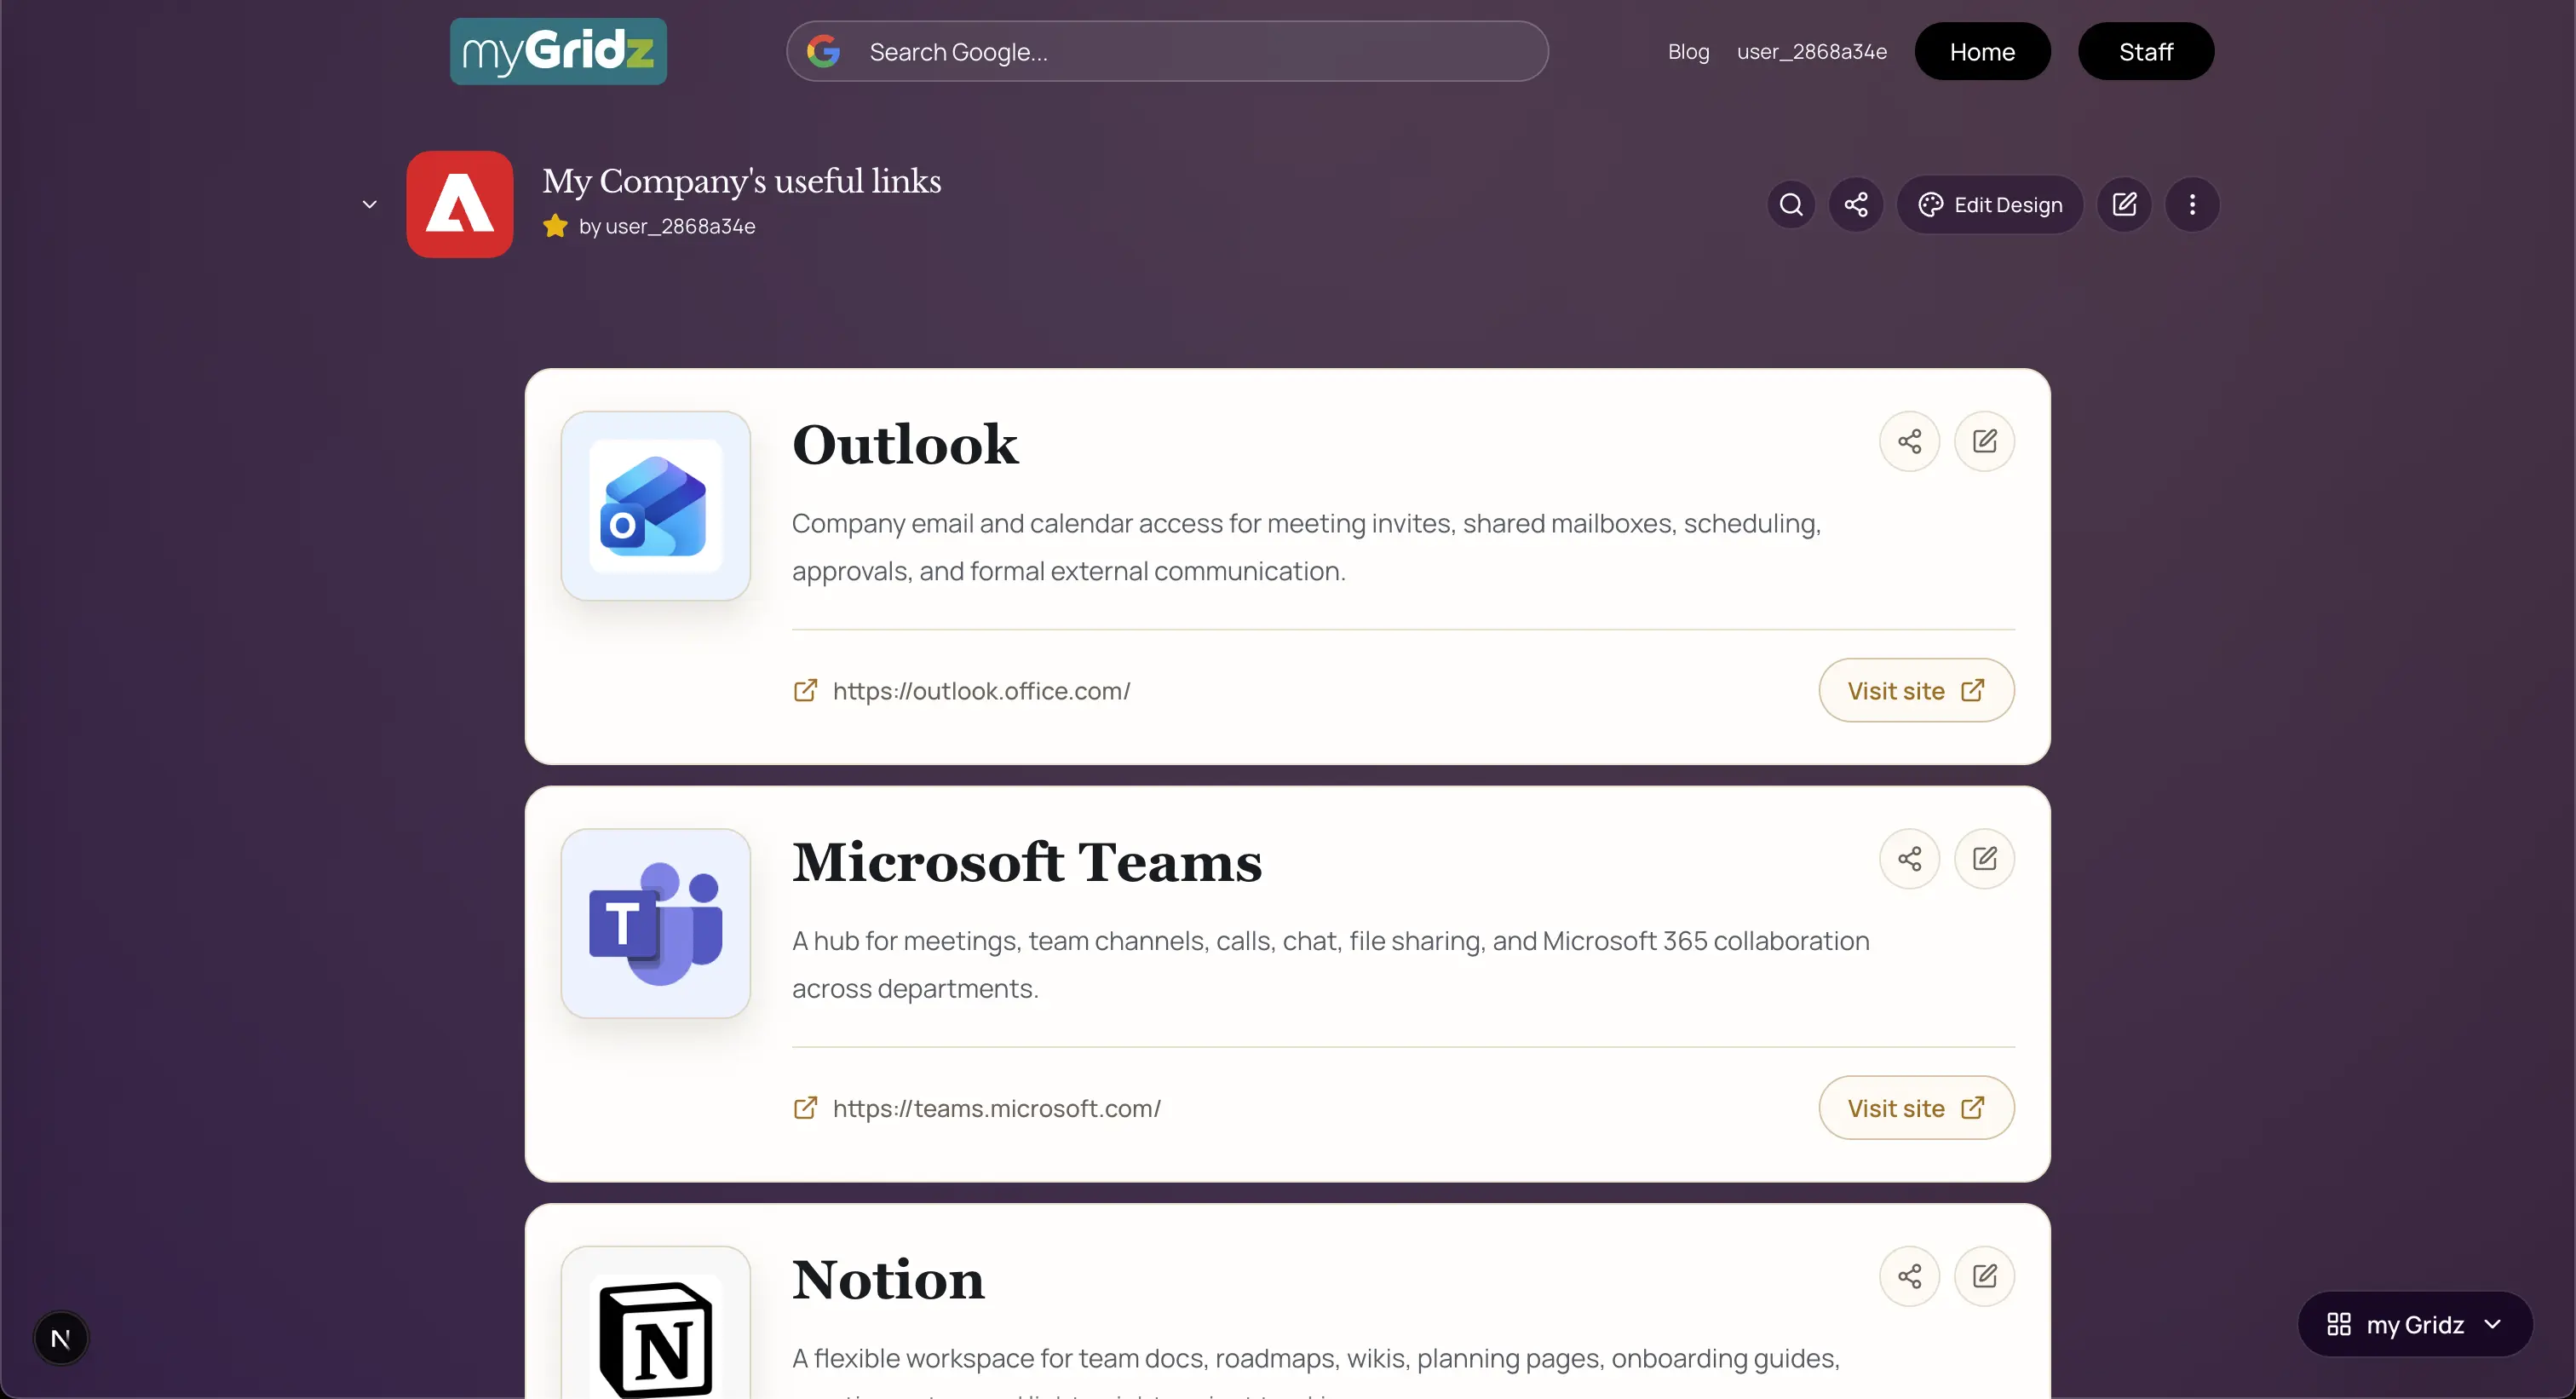Share the Outlook card

1909,441
